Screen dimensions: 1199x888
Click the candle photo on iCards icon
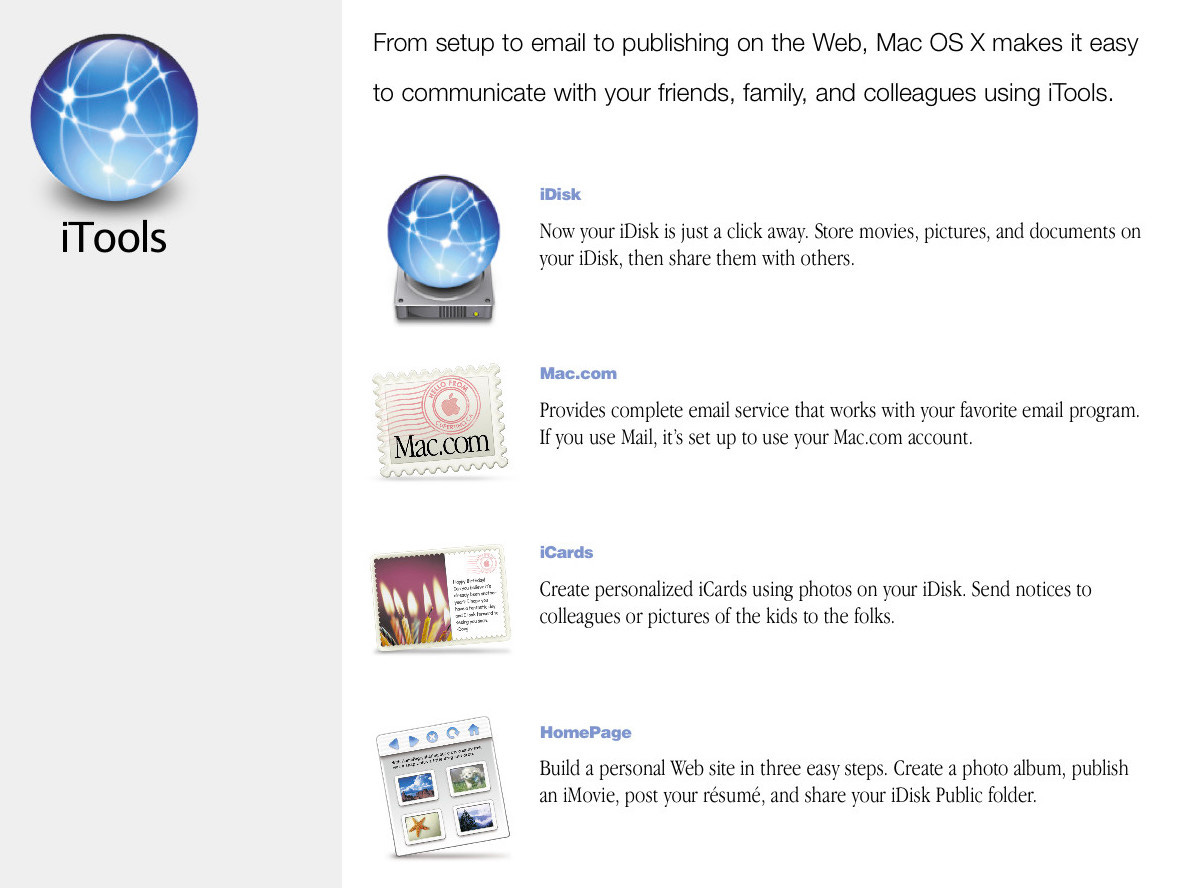click(x=413, y=601)
